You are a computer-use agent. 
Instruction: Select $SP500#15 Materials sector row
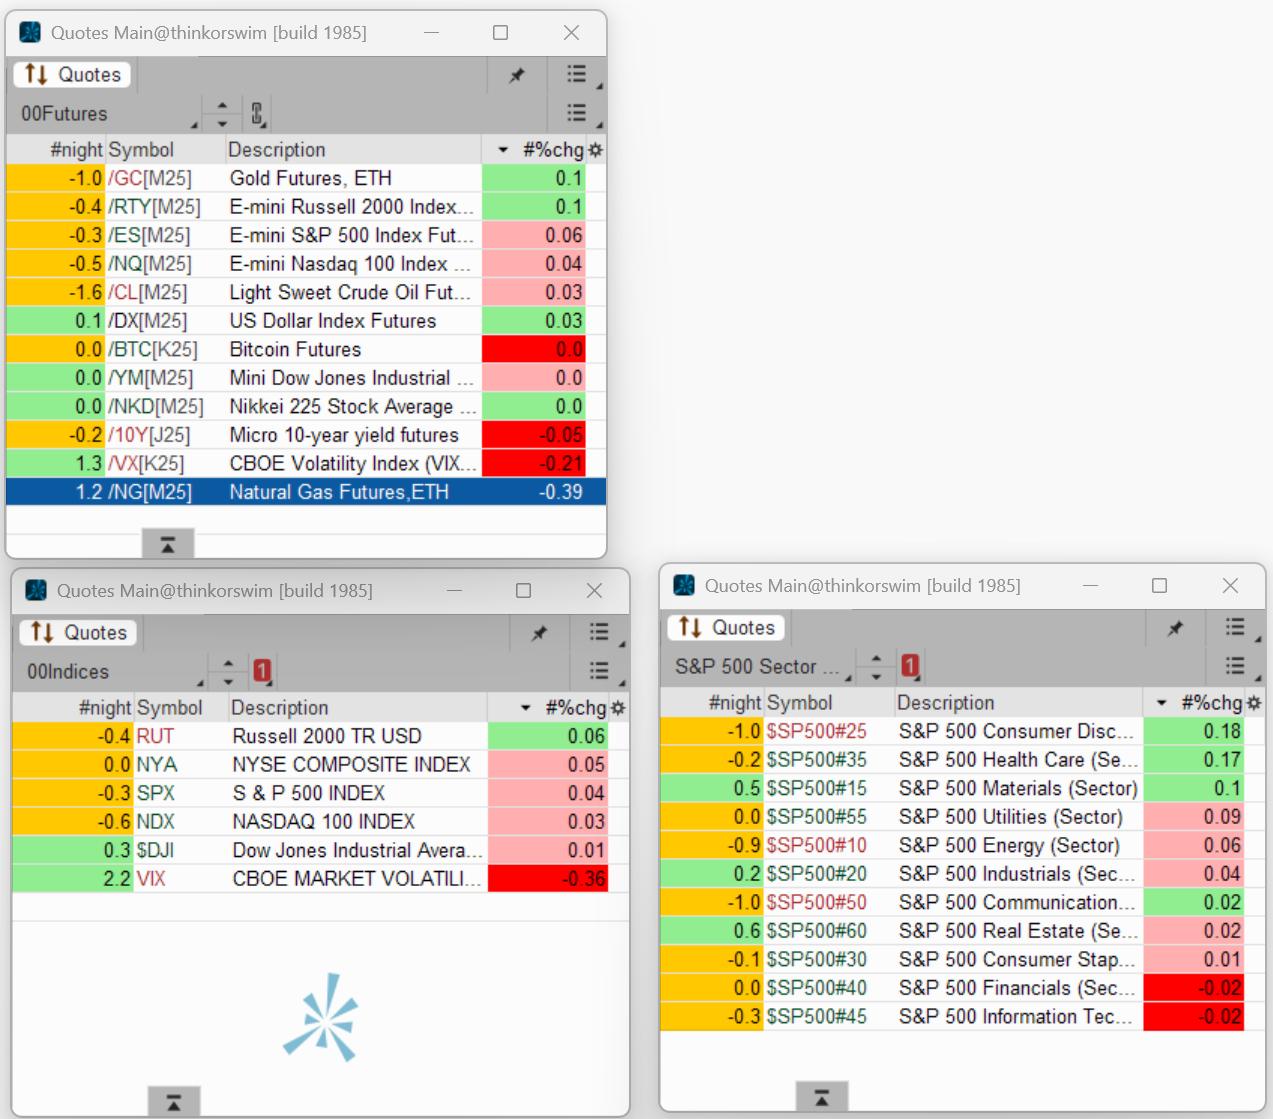(x=962, y=788)
